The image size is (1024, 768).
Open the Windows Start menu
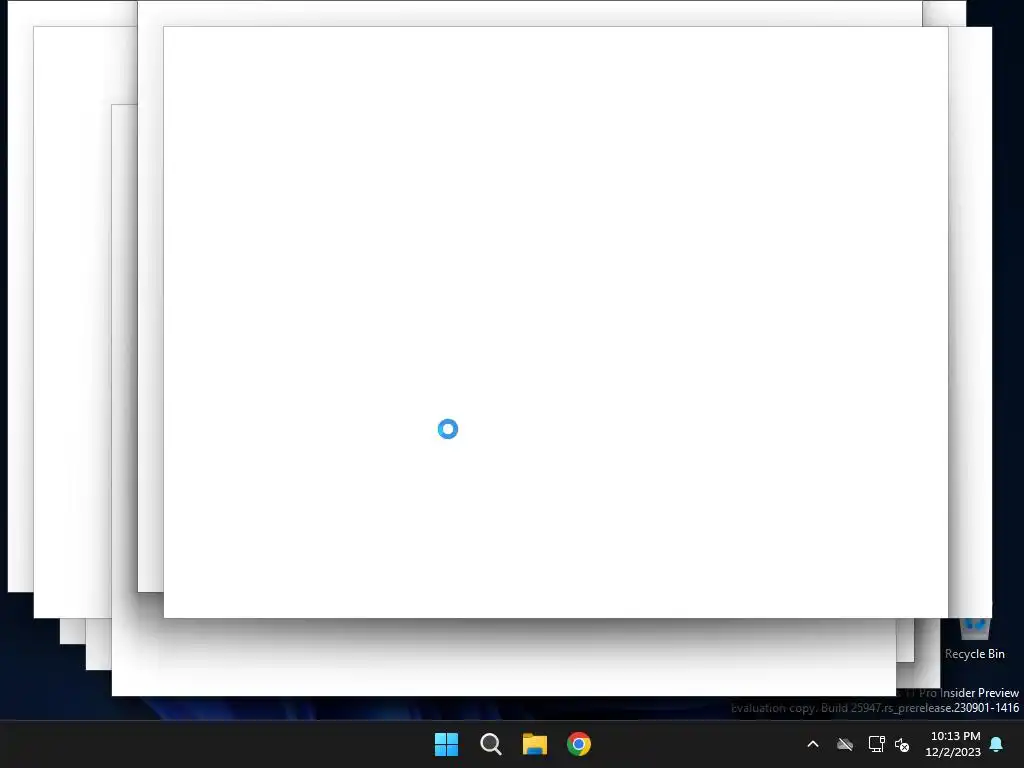point(447,744)
